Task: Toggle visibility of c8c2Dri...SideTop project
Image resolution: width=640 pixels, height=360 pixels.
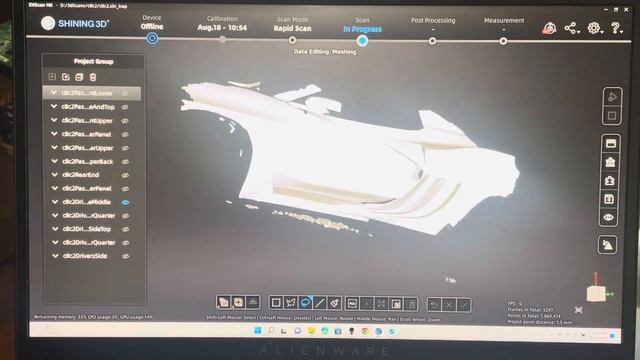Action: [126, 229]
